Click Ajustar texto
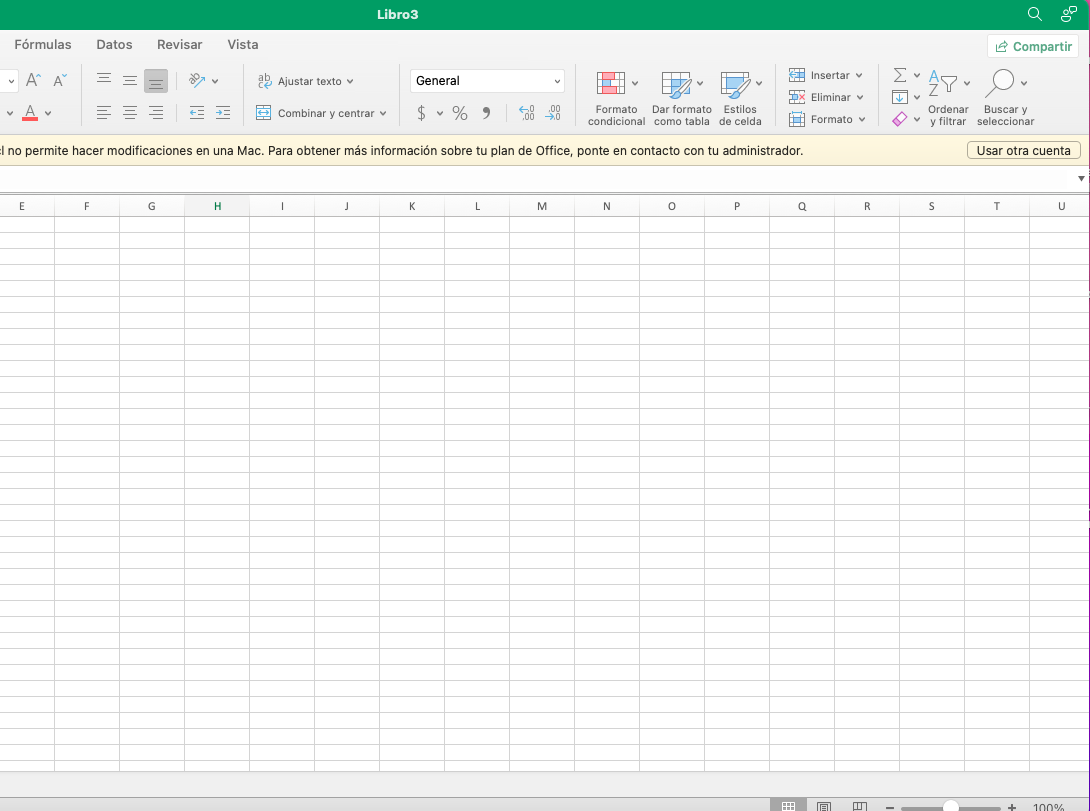This screenshot has width=1090, height=811. (x=305, y=81)
